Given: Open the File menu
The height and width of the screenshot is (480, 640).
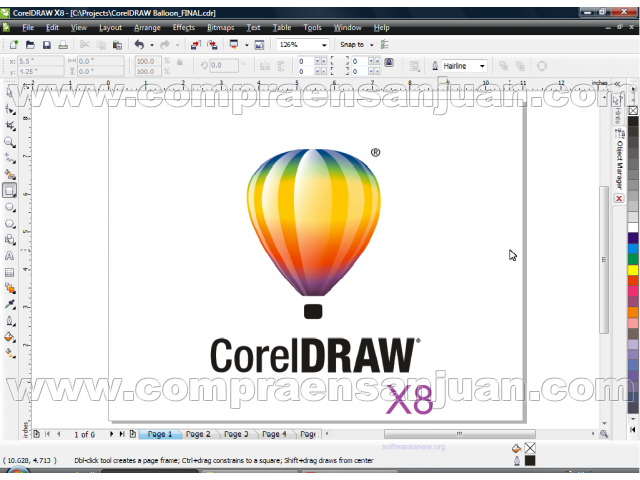Looking at the screenshot, I should pos(28,28).
